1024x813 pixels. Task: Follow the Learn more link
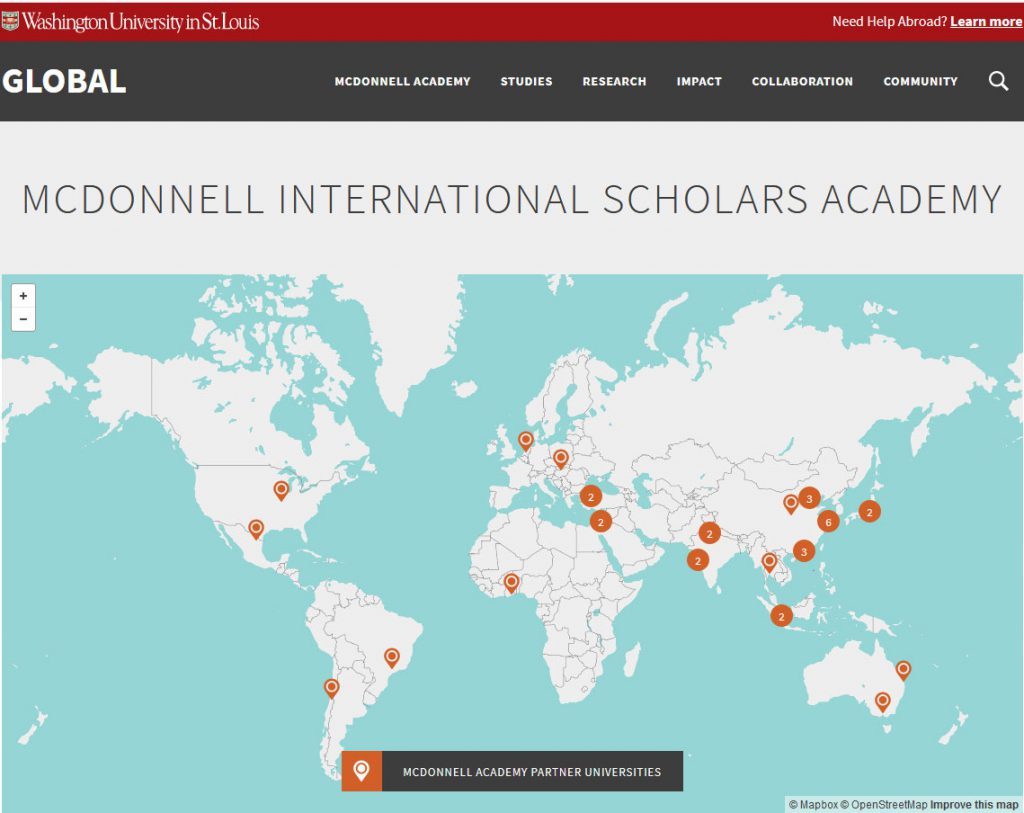(x=986, y=22)
